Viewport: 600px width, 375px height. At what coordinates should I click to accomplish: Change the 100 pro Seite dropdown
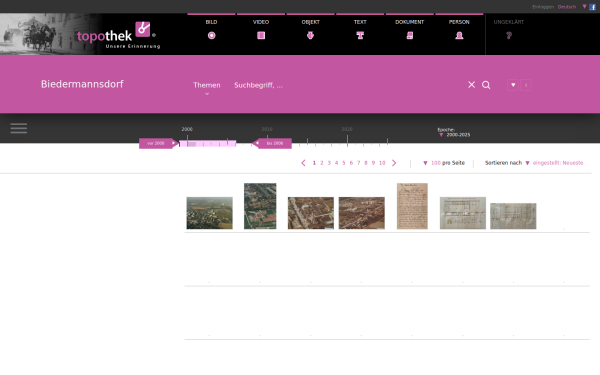(x=444, y=163)
